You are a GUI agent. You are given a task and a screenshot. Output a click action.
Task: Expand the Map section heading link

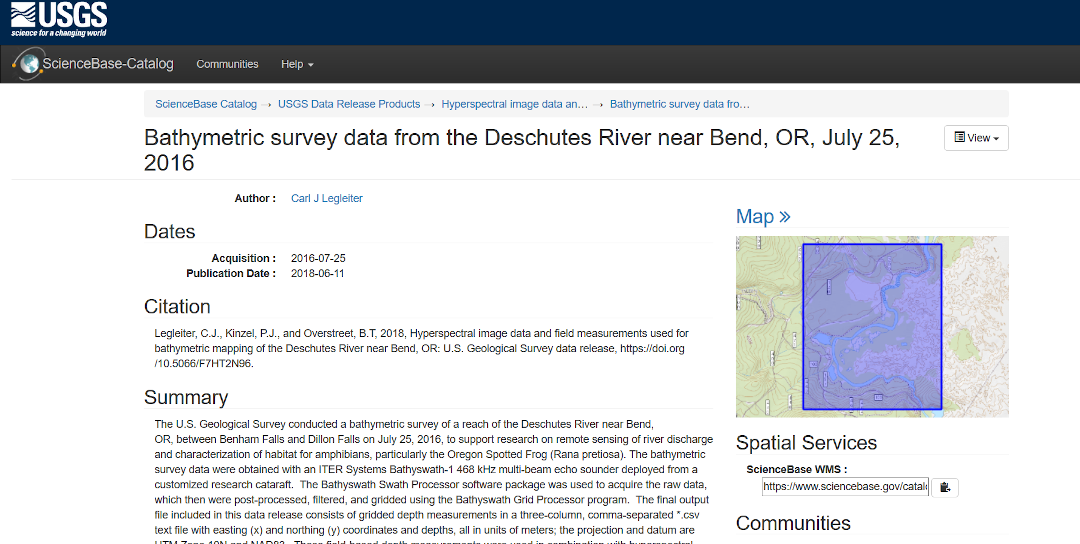(763, 216)
